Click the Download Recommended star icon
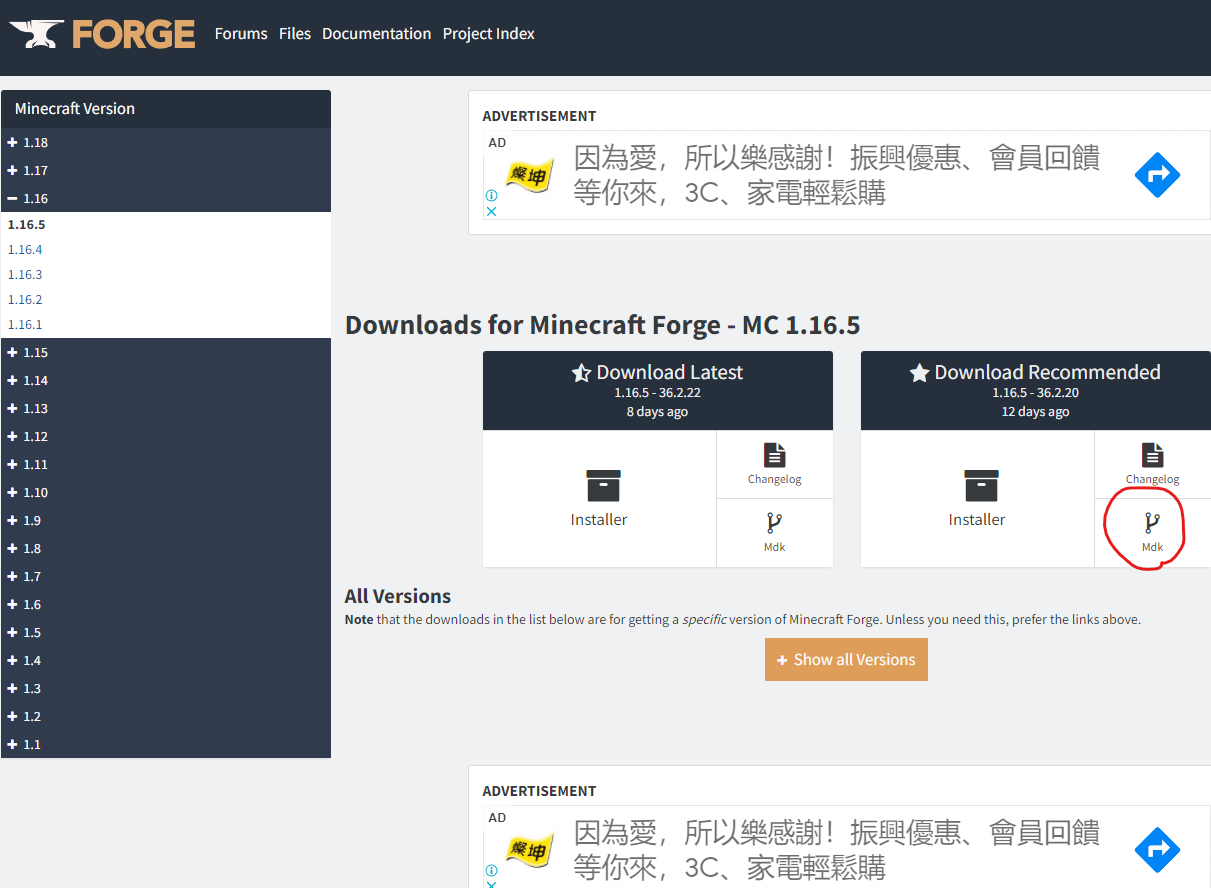 (919, 373)
